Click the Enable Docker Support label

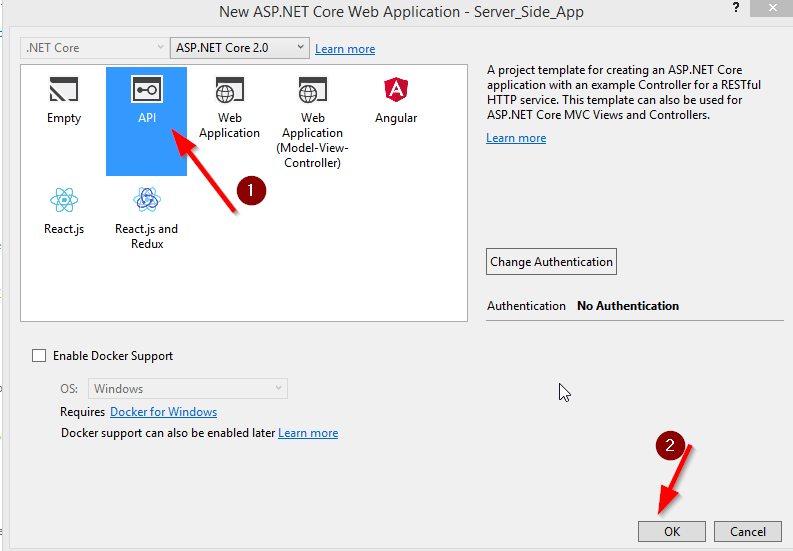113,356
